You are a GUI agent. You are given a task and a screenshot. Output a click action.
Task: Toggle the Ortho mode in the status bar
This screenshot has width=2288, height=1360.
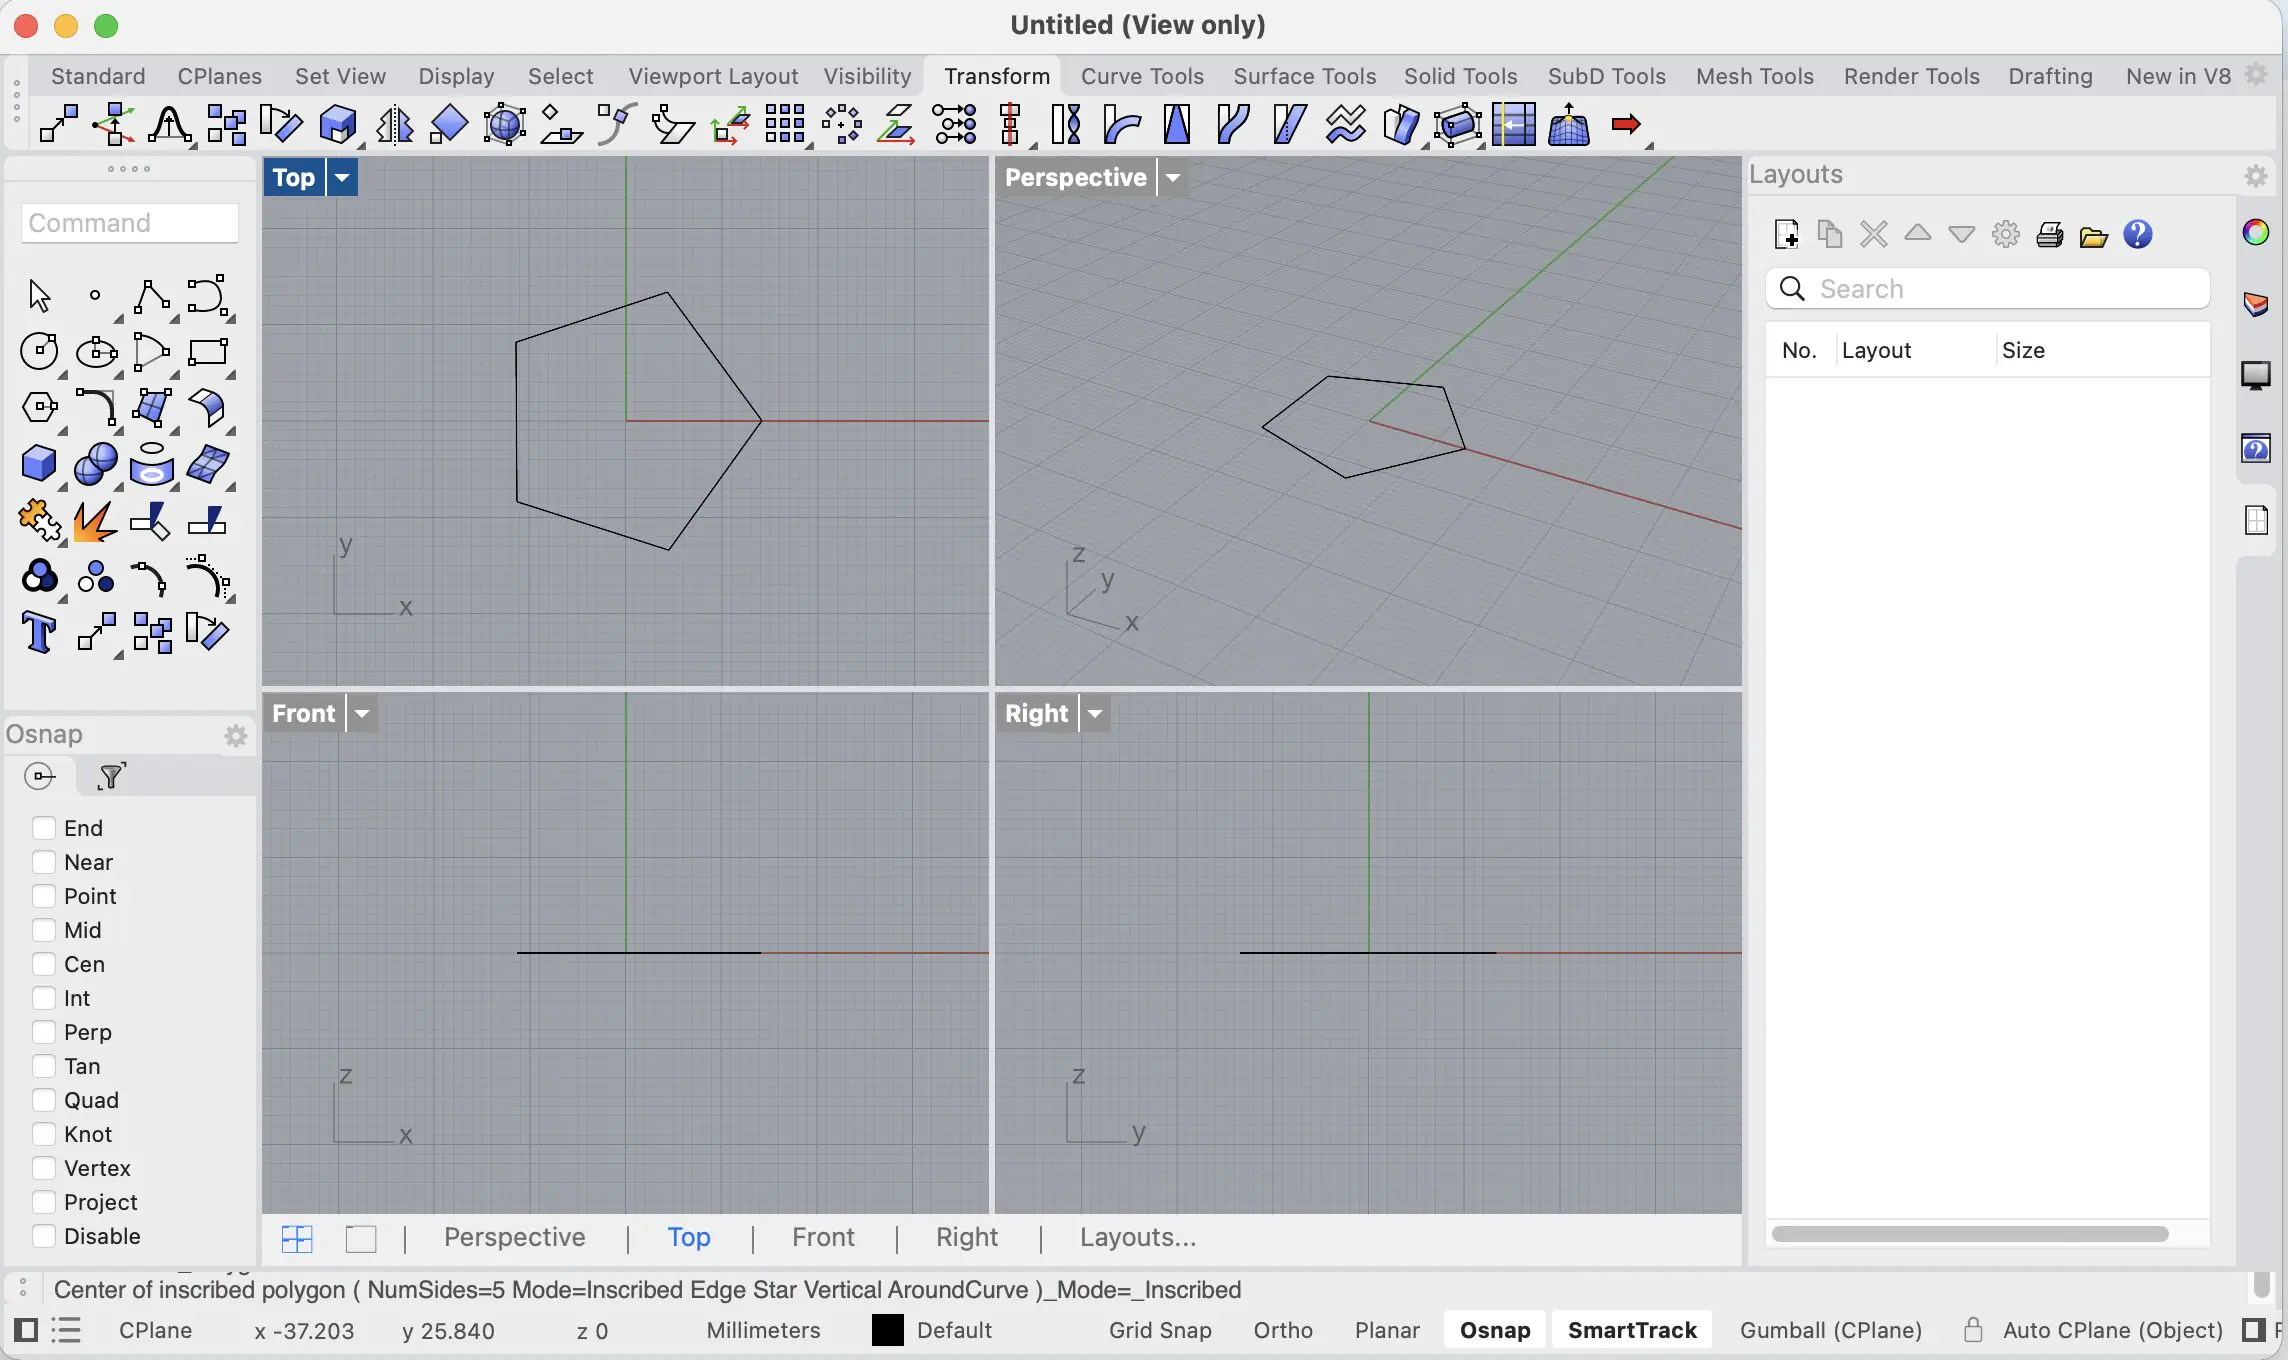pos(1283,1330)
